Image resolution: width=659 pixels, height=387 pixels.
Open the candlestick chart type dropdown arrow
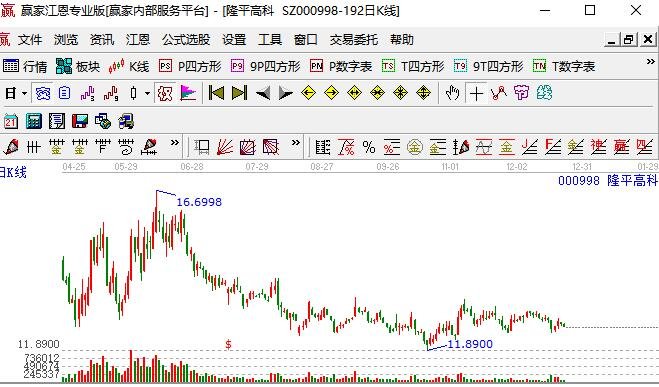147,93
